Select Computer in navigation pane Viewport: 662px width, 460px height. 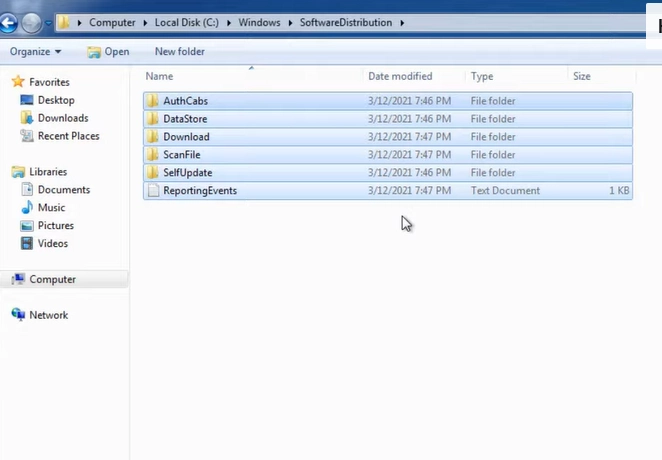[x=52, y=279]
